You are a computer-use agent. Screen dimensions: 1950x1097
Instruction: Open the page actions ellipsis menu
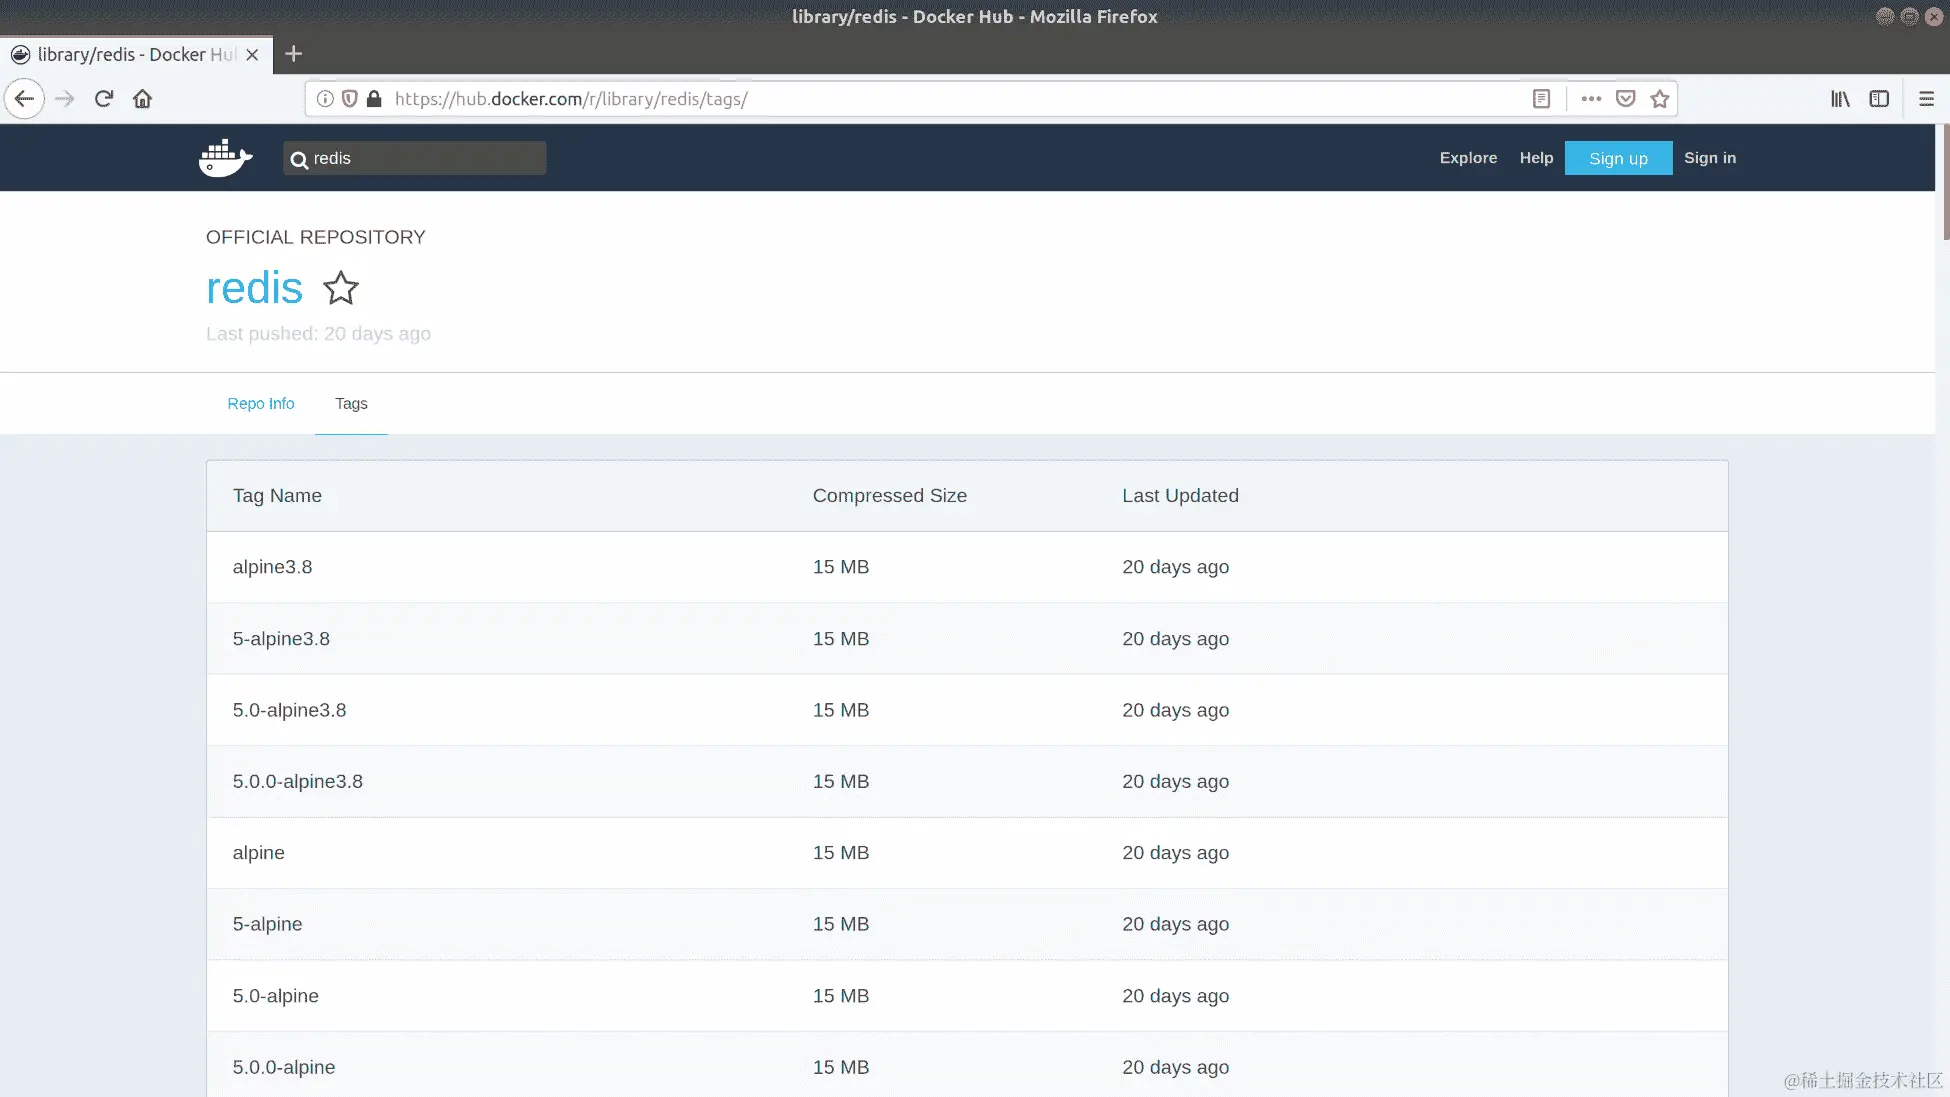click(1591, 99)
